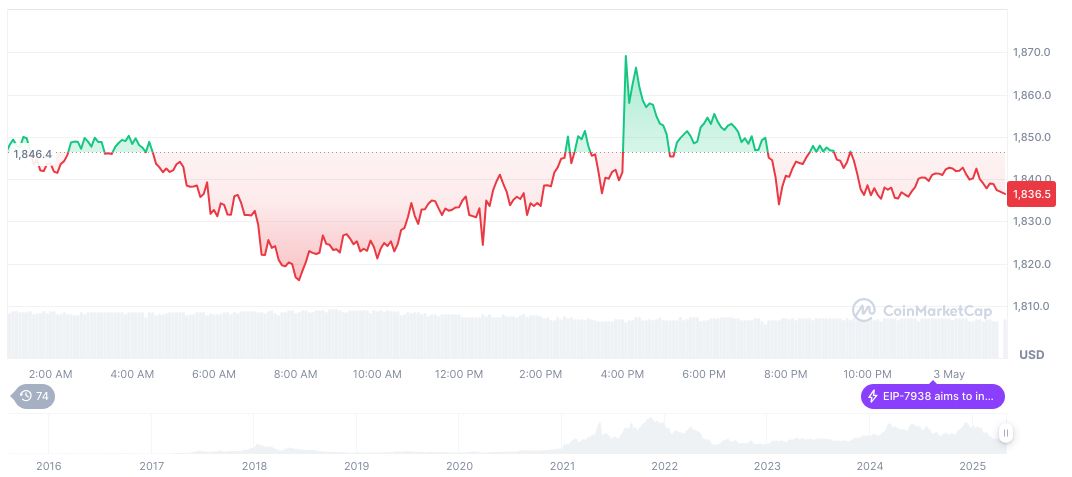Click the lightning bolt icon in the purple badge
This screenshot has width=1072, height=477.
(873, 396)
